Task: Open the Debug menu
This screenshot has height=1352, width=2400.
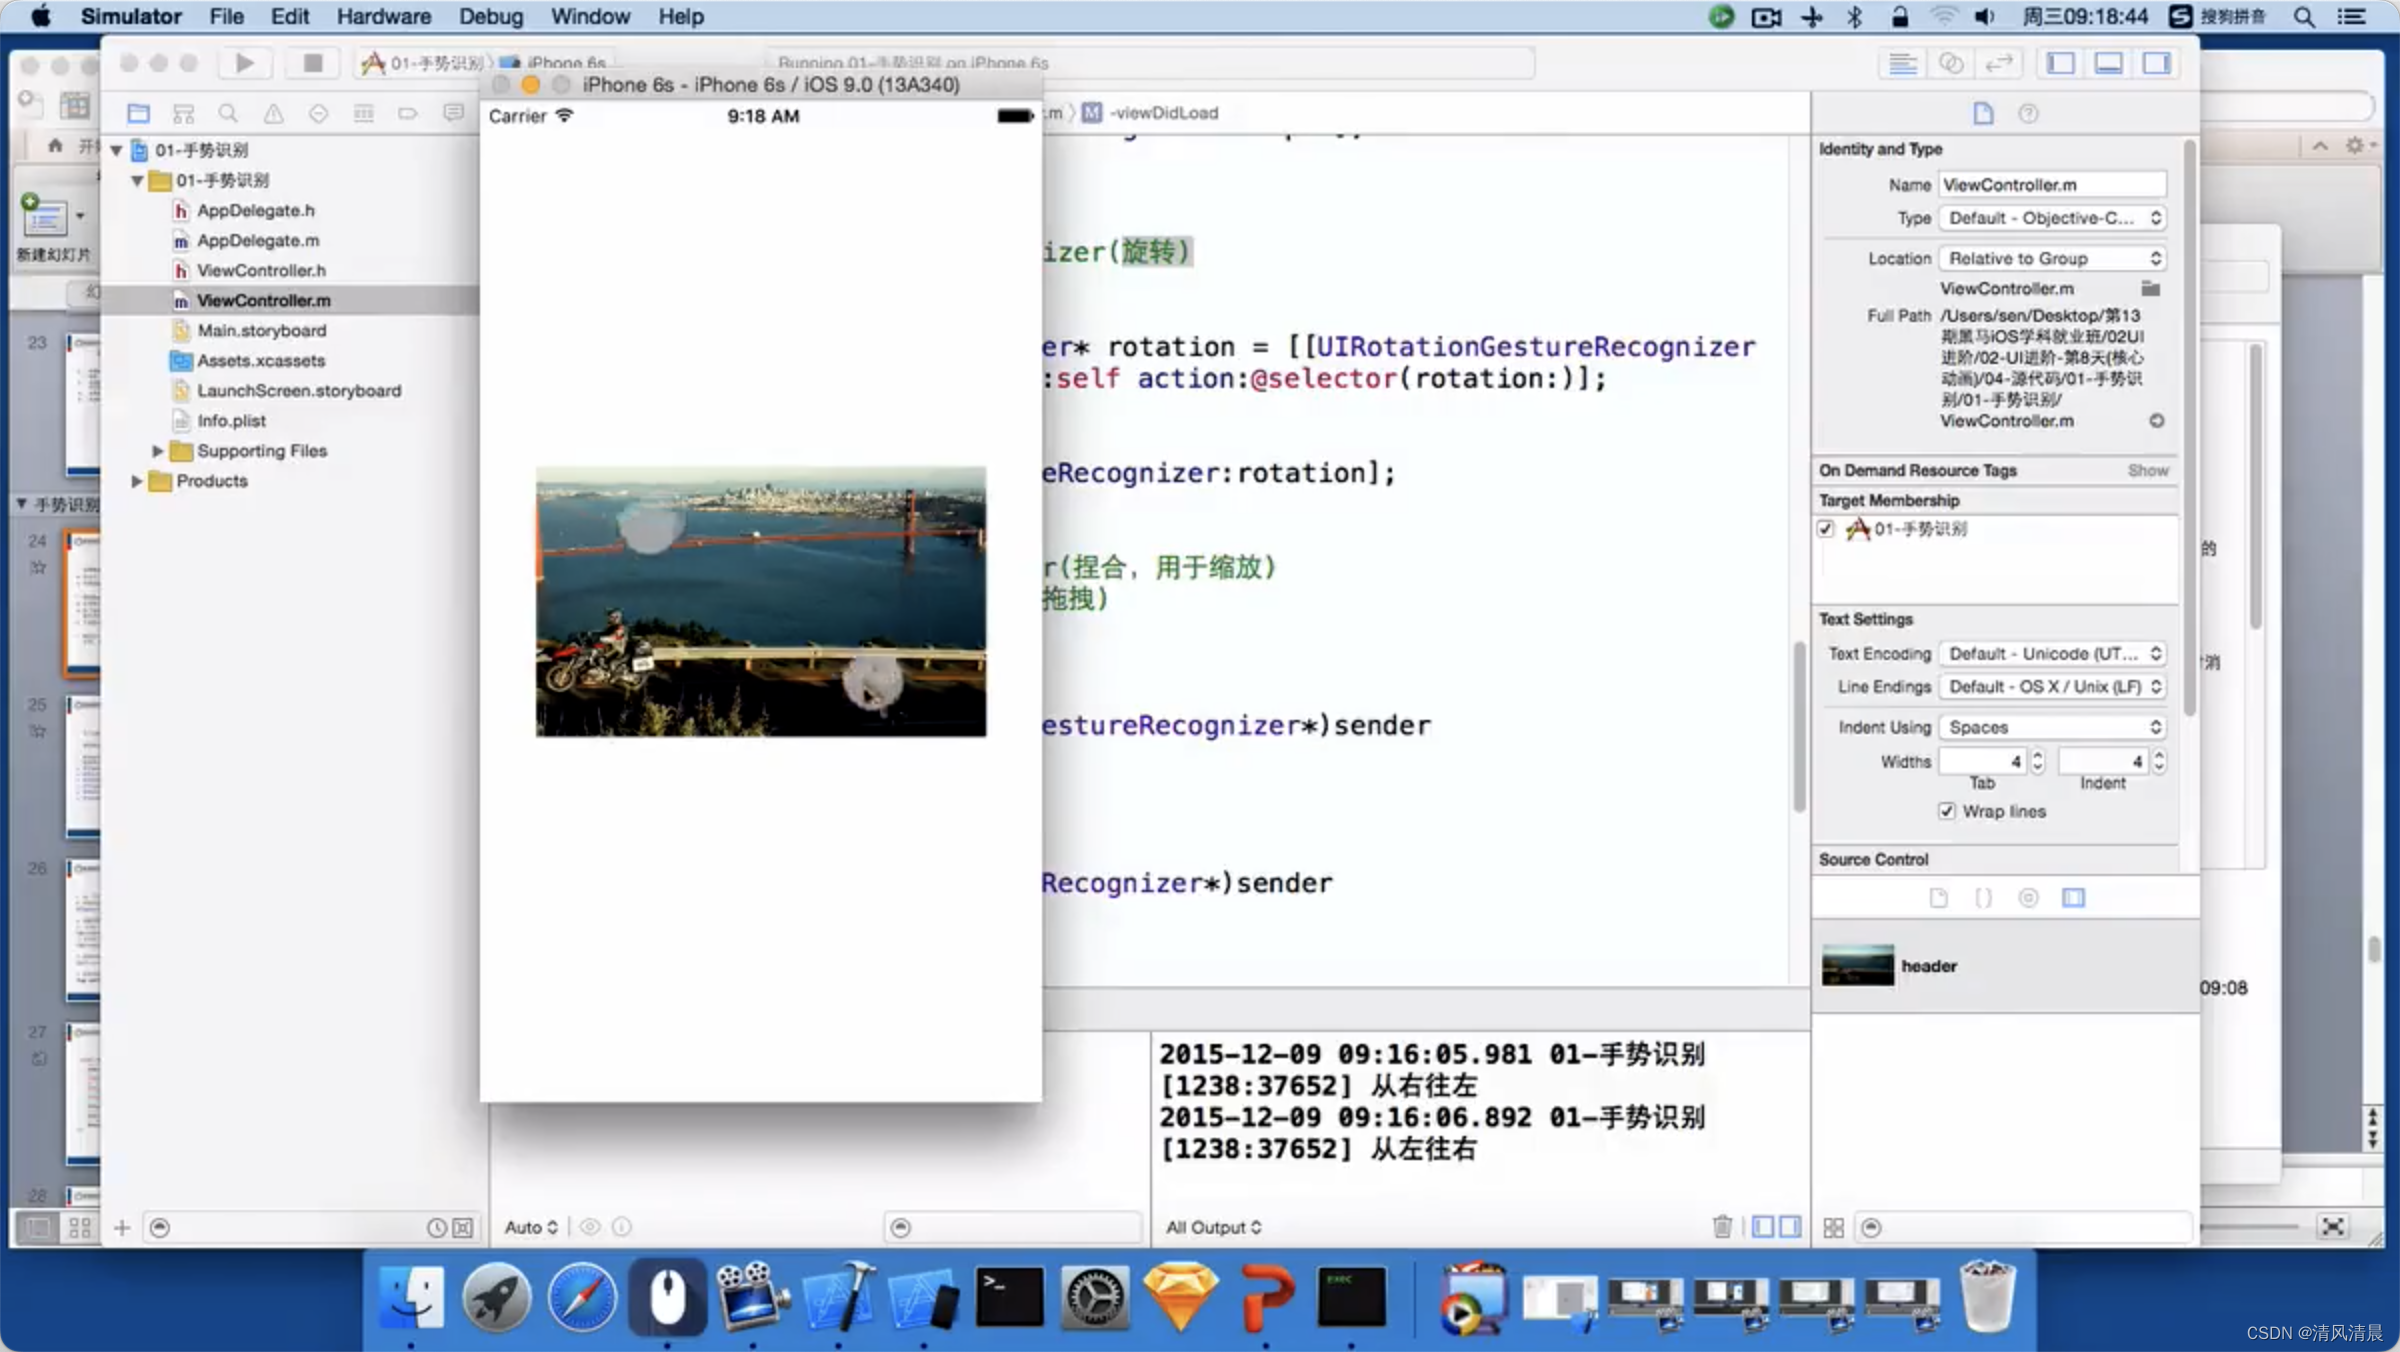Action: pyautogui.click(x=490, y=17)
